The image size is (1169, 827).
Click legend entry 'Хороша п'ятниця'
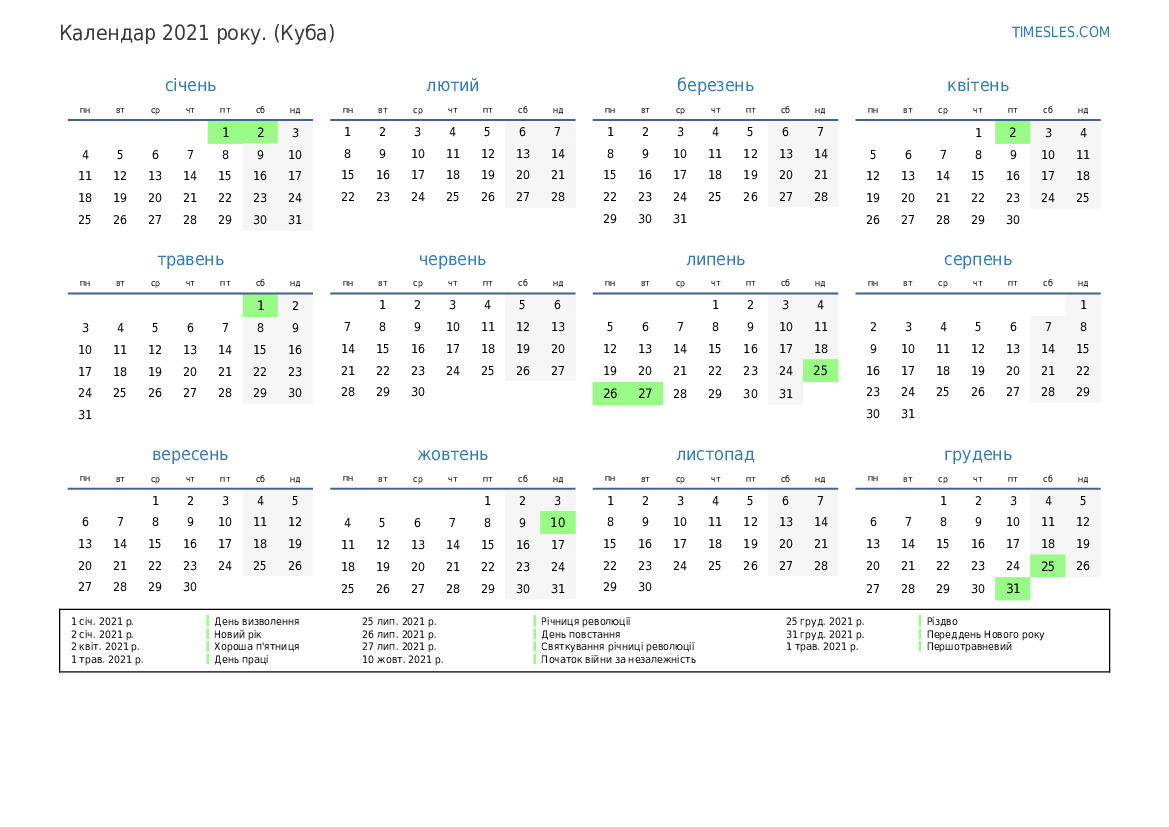tap(256, 647)
